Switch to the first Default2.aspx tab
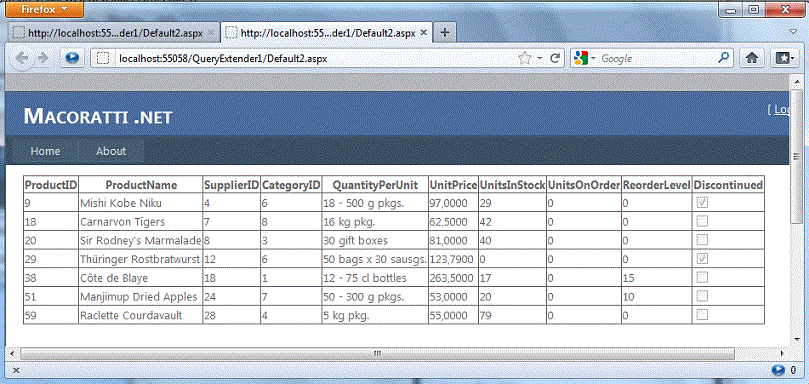Screen dimensions: 809x384 (114, 33)
